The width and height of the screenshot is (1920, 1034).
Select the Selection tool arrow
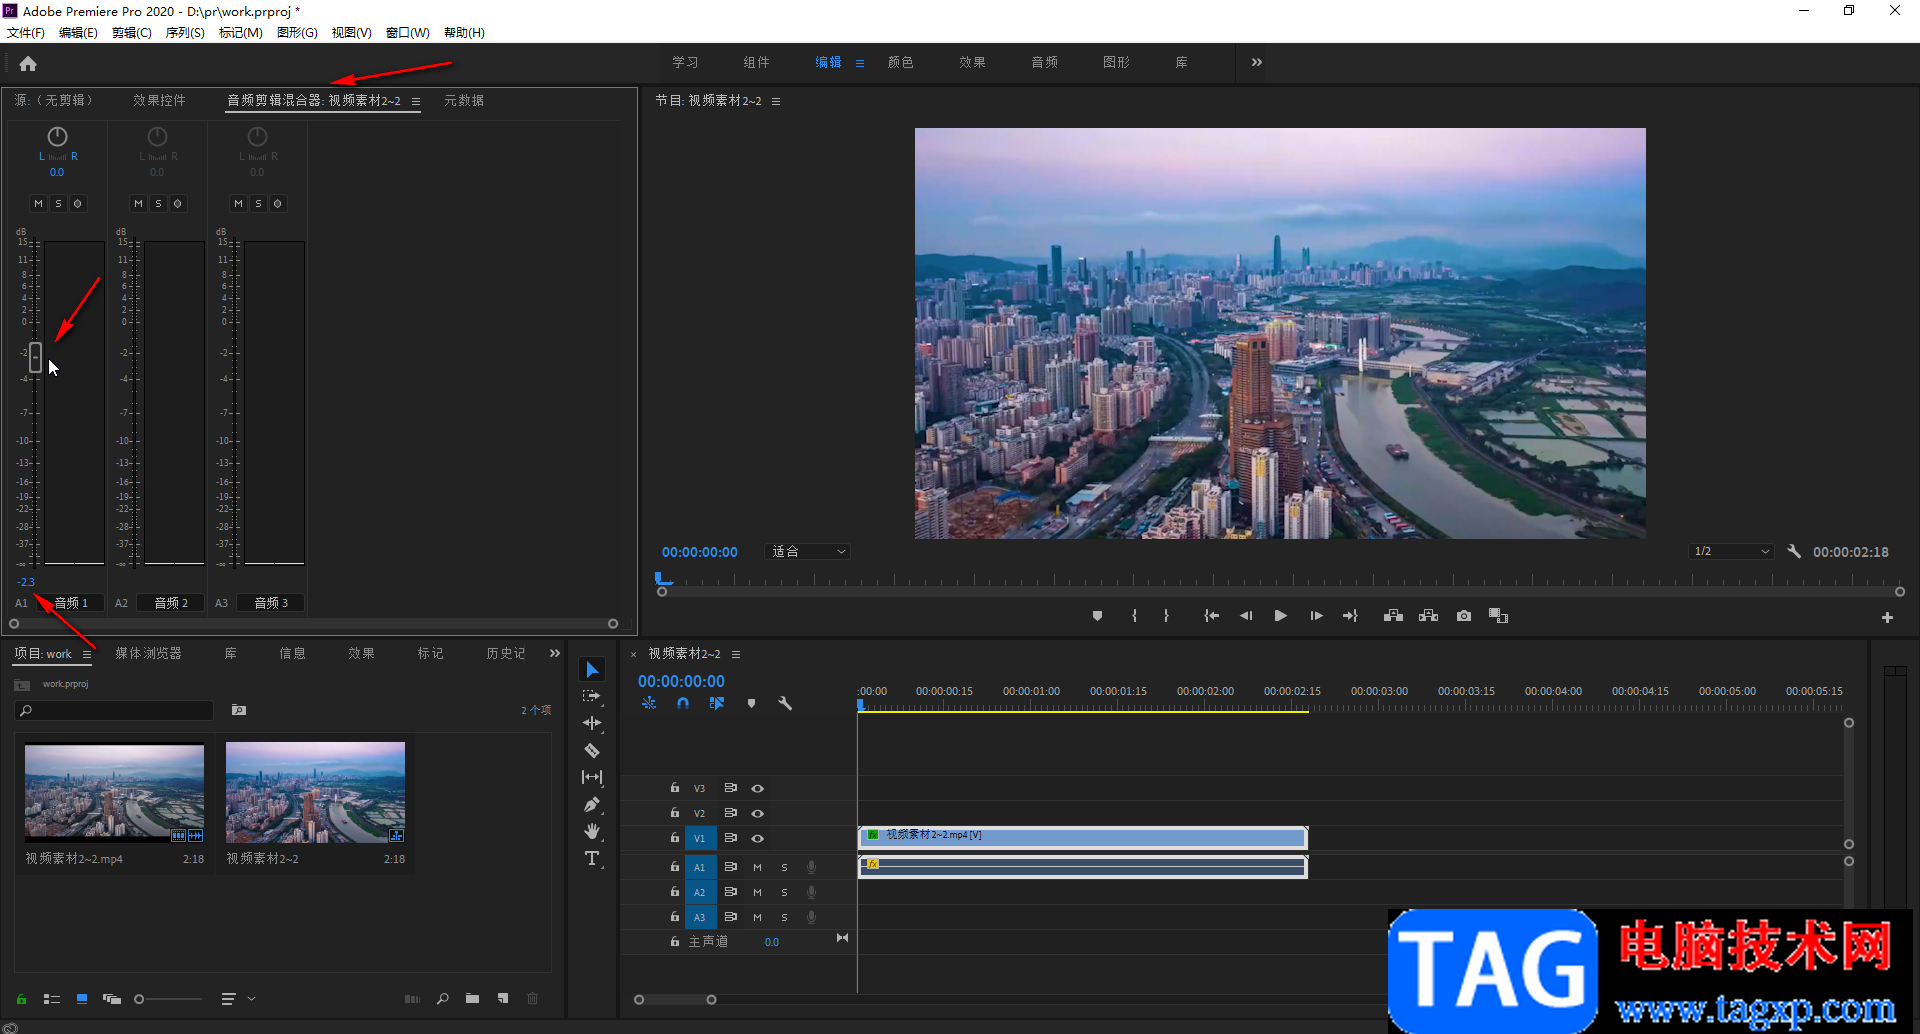tap(592, 669)
